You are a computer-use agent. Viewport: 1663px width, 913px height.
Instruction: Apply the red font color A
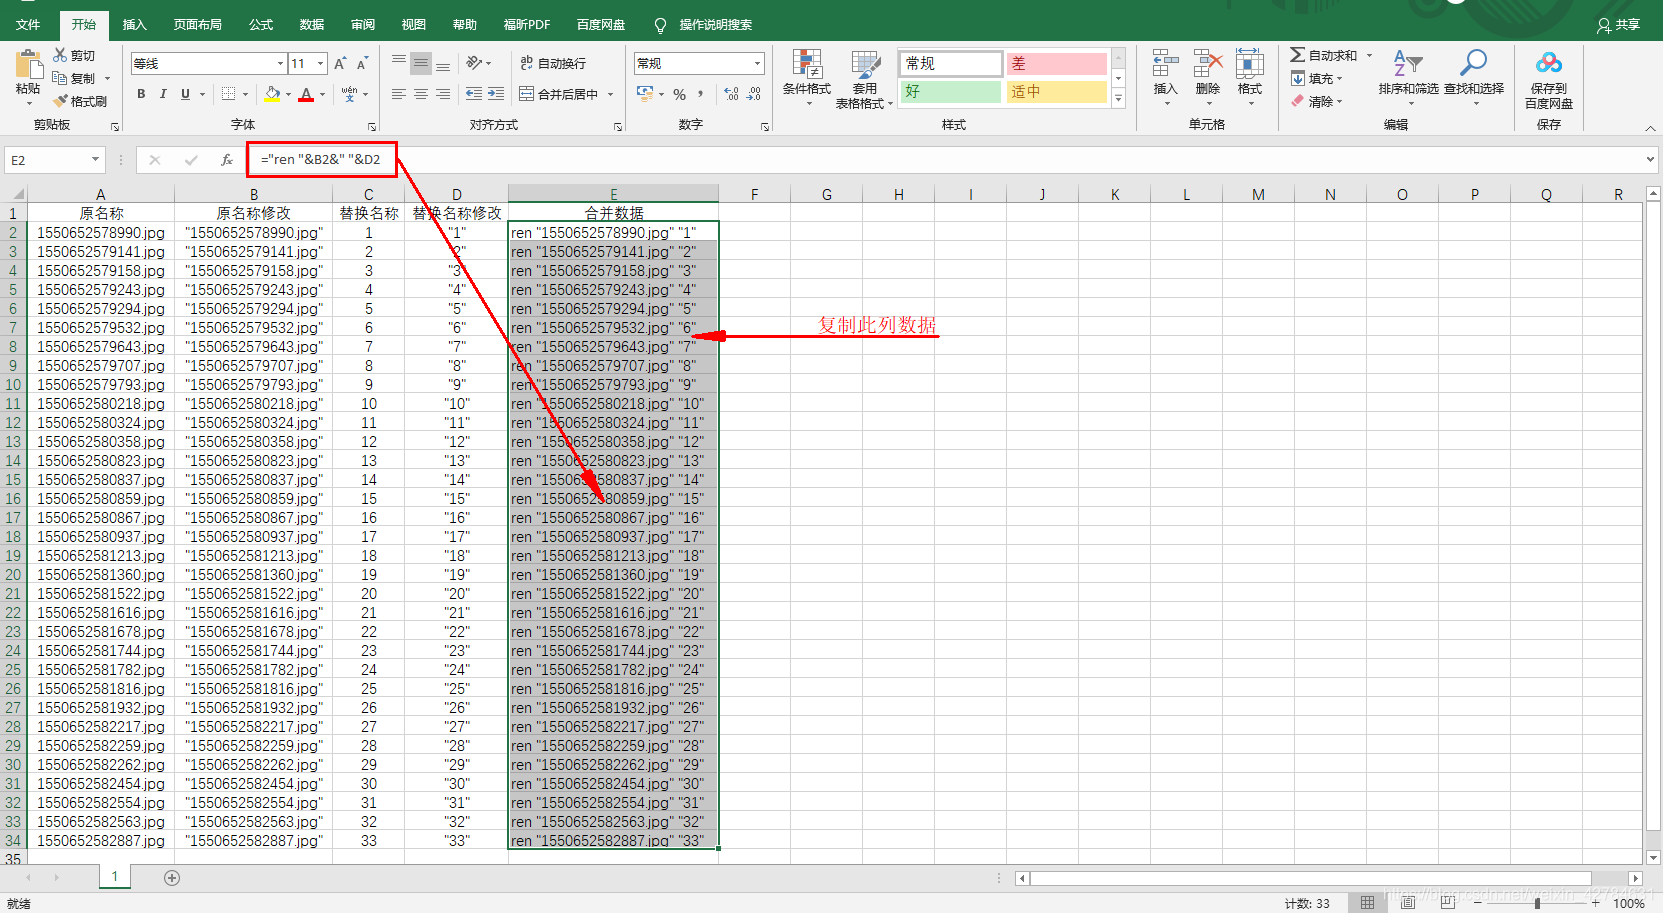[x=306, y=94]
